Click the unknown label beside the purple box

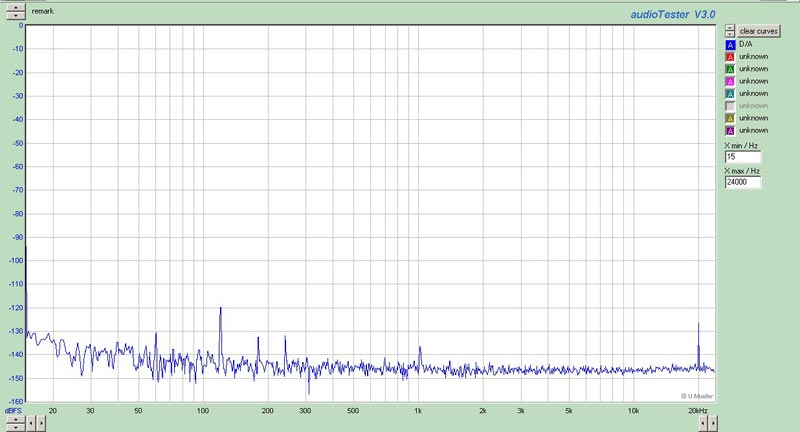point(754,131)
